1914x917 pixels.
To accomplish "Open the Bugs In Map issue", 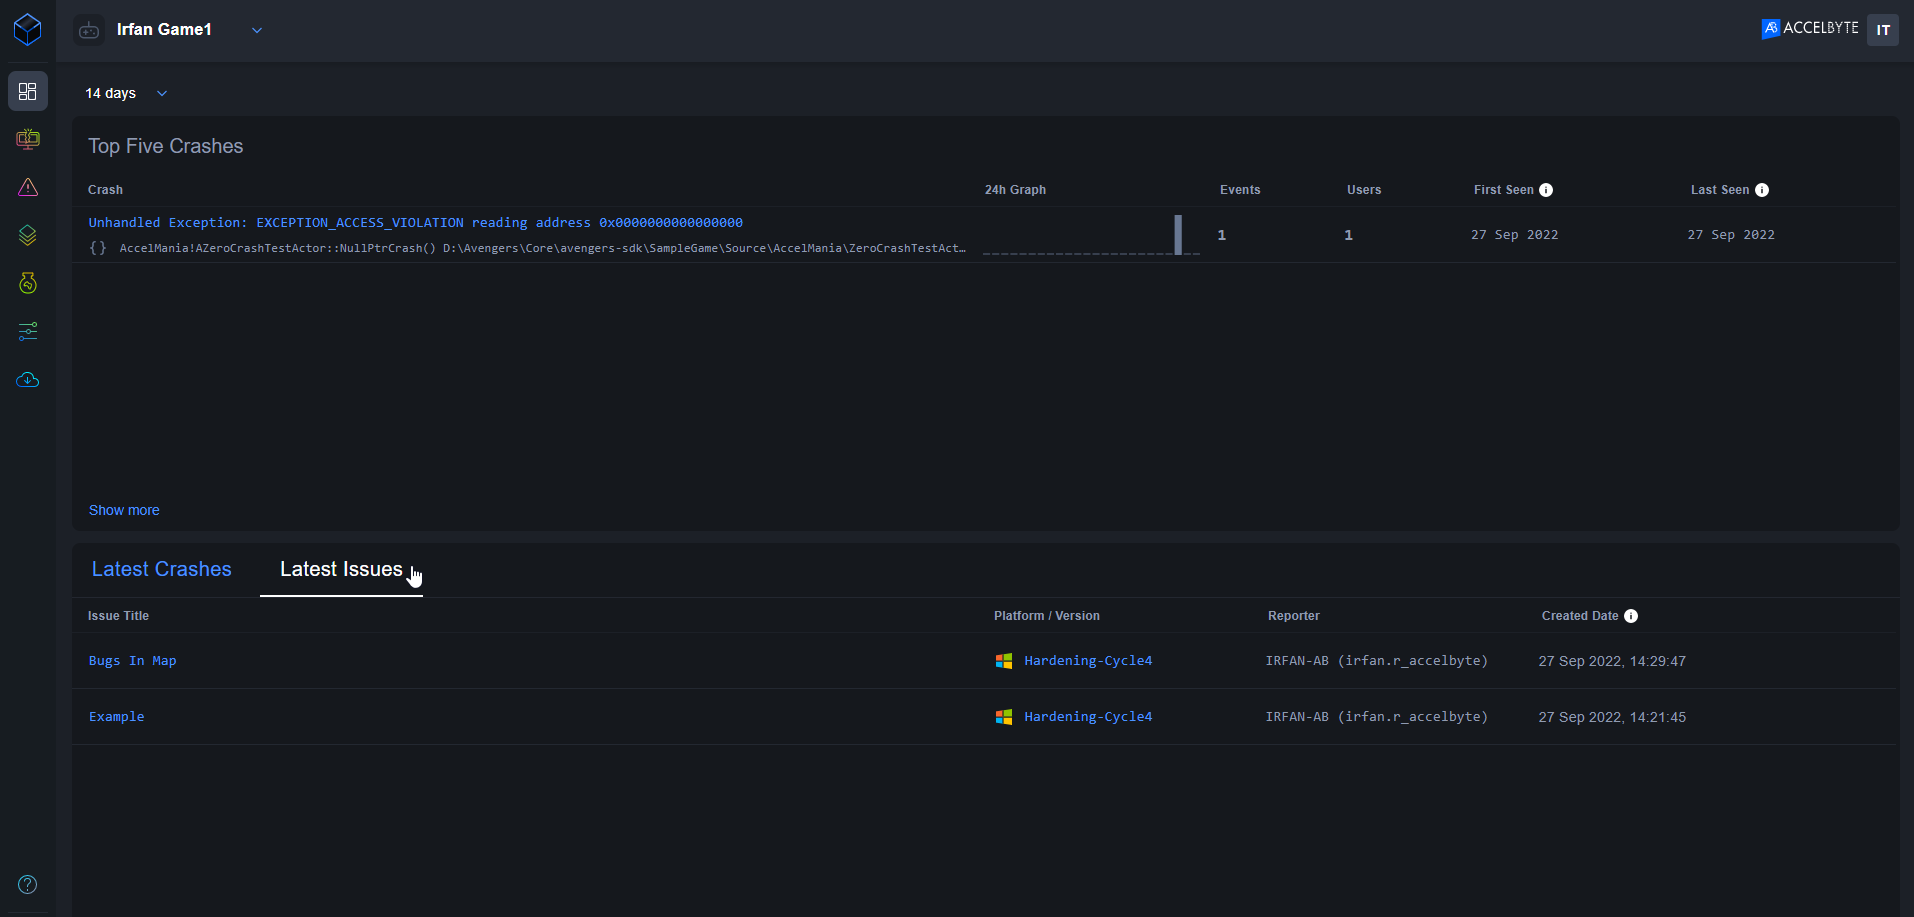I will click(x=133, y=661).
